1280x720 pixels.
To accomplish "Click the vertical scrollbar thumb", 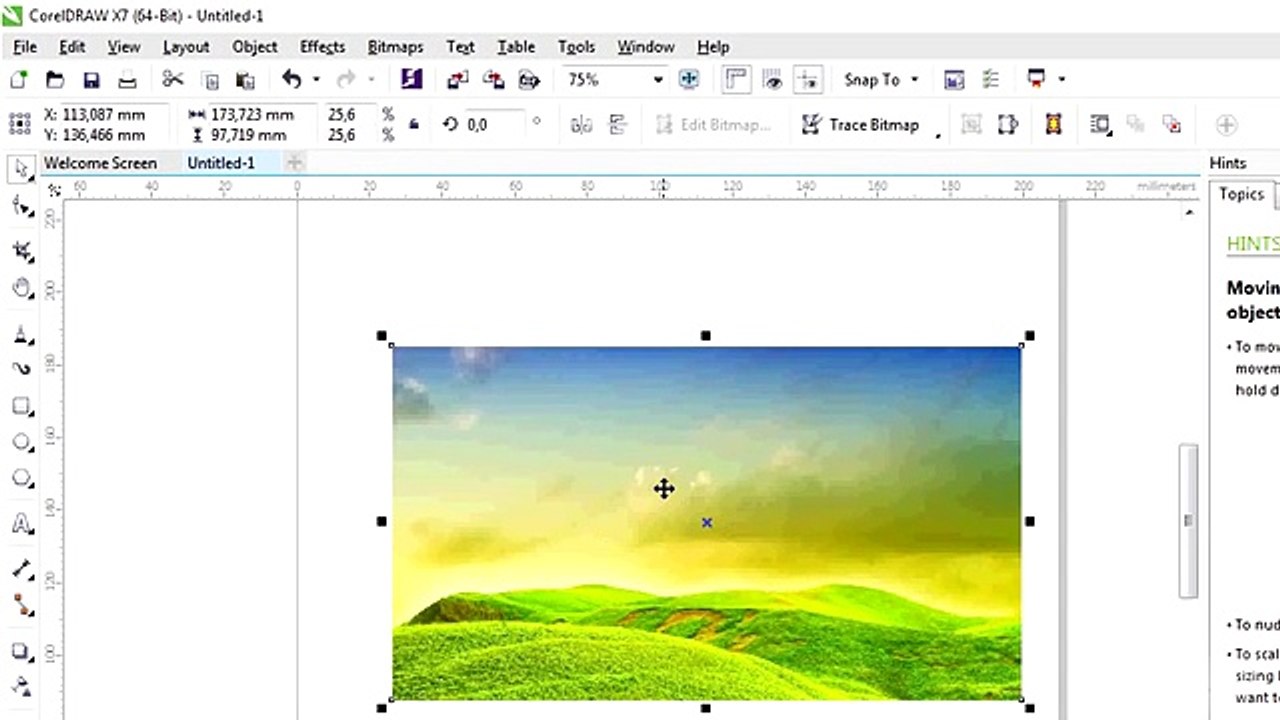I will [x=1188, y=521].
